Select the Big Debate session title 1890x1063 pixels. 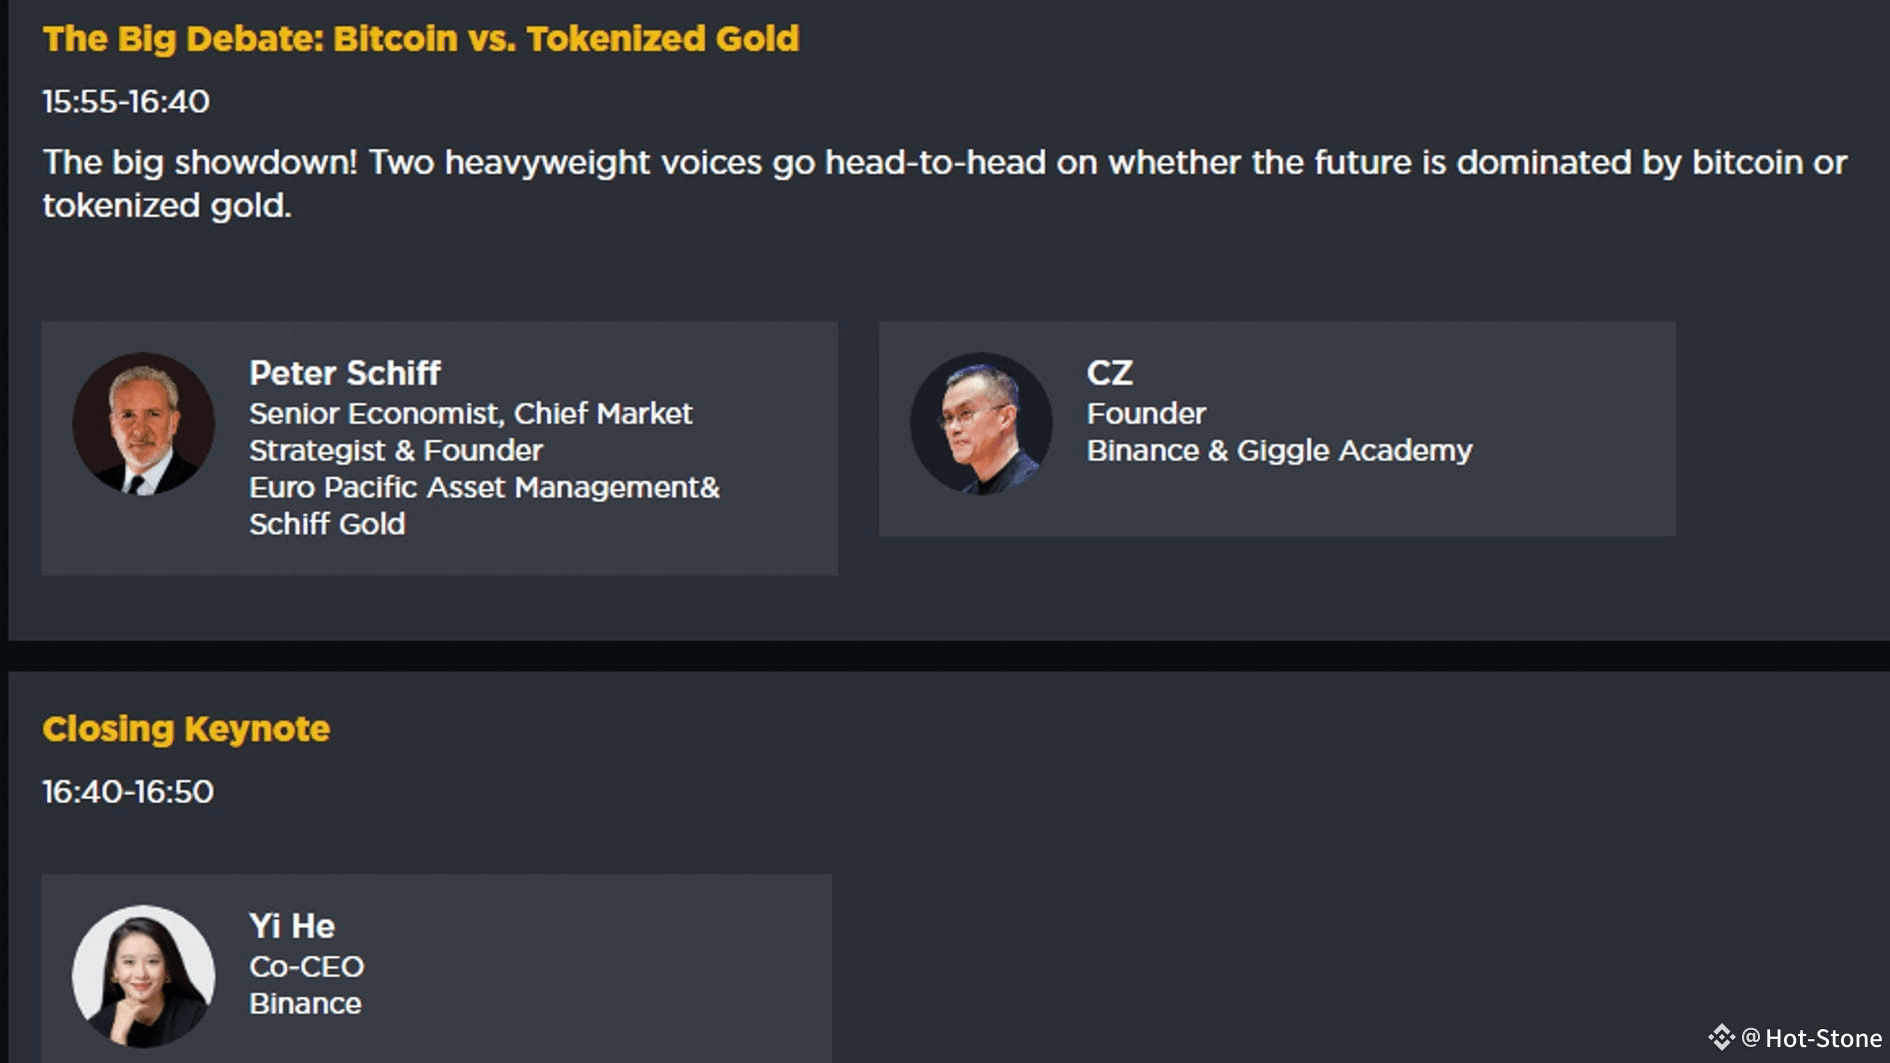[421, 39]
